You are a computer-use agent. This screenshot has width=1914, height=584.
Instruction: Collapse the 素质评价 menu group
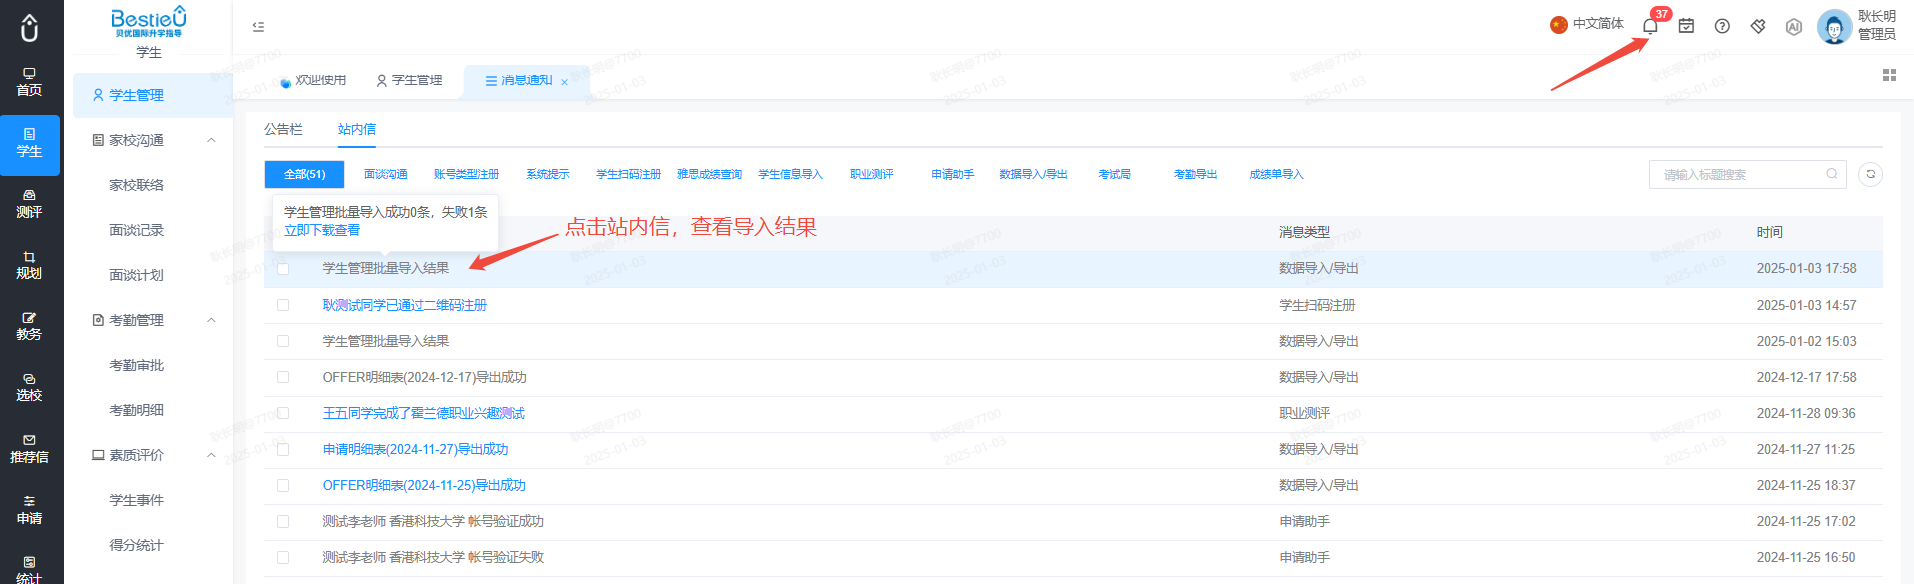pyautogui.click(x=211, y=455)
